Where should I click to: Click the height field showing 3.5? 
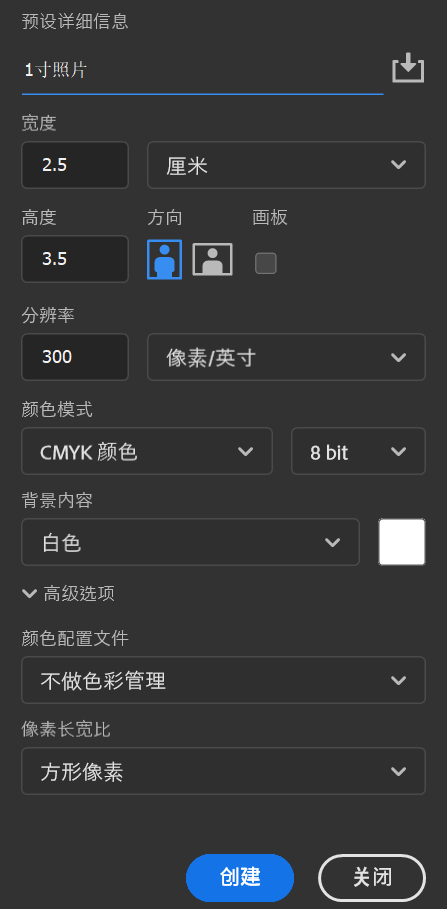point(75,259)
